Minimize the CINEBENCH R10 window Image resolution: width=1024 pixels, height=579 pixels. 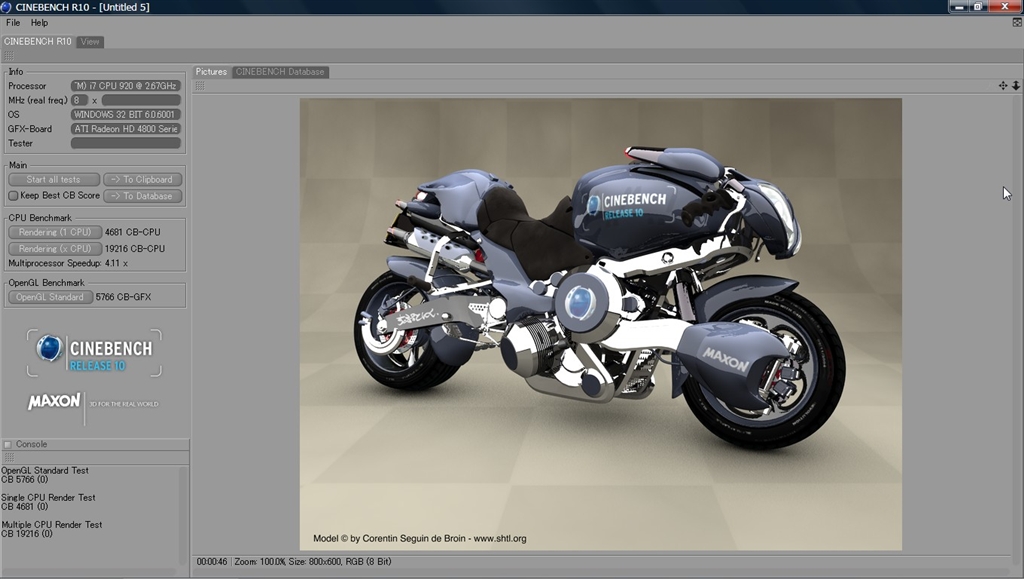(x=959, y=7)
